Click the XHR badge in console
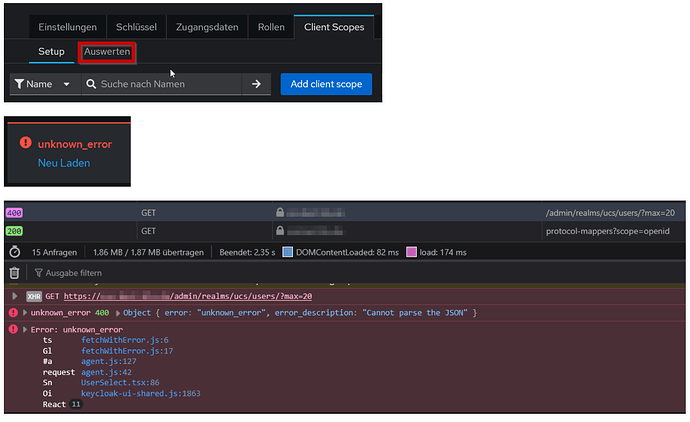Image resolution: width=690 pixels, height=422 pixels. 34,297
